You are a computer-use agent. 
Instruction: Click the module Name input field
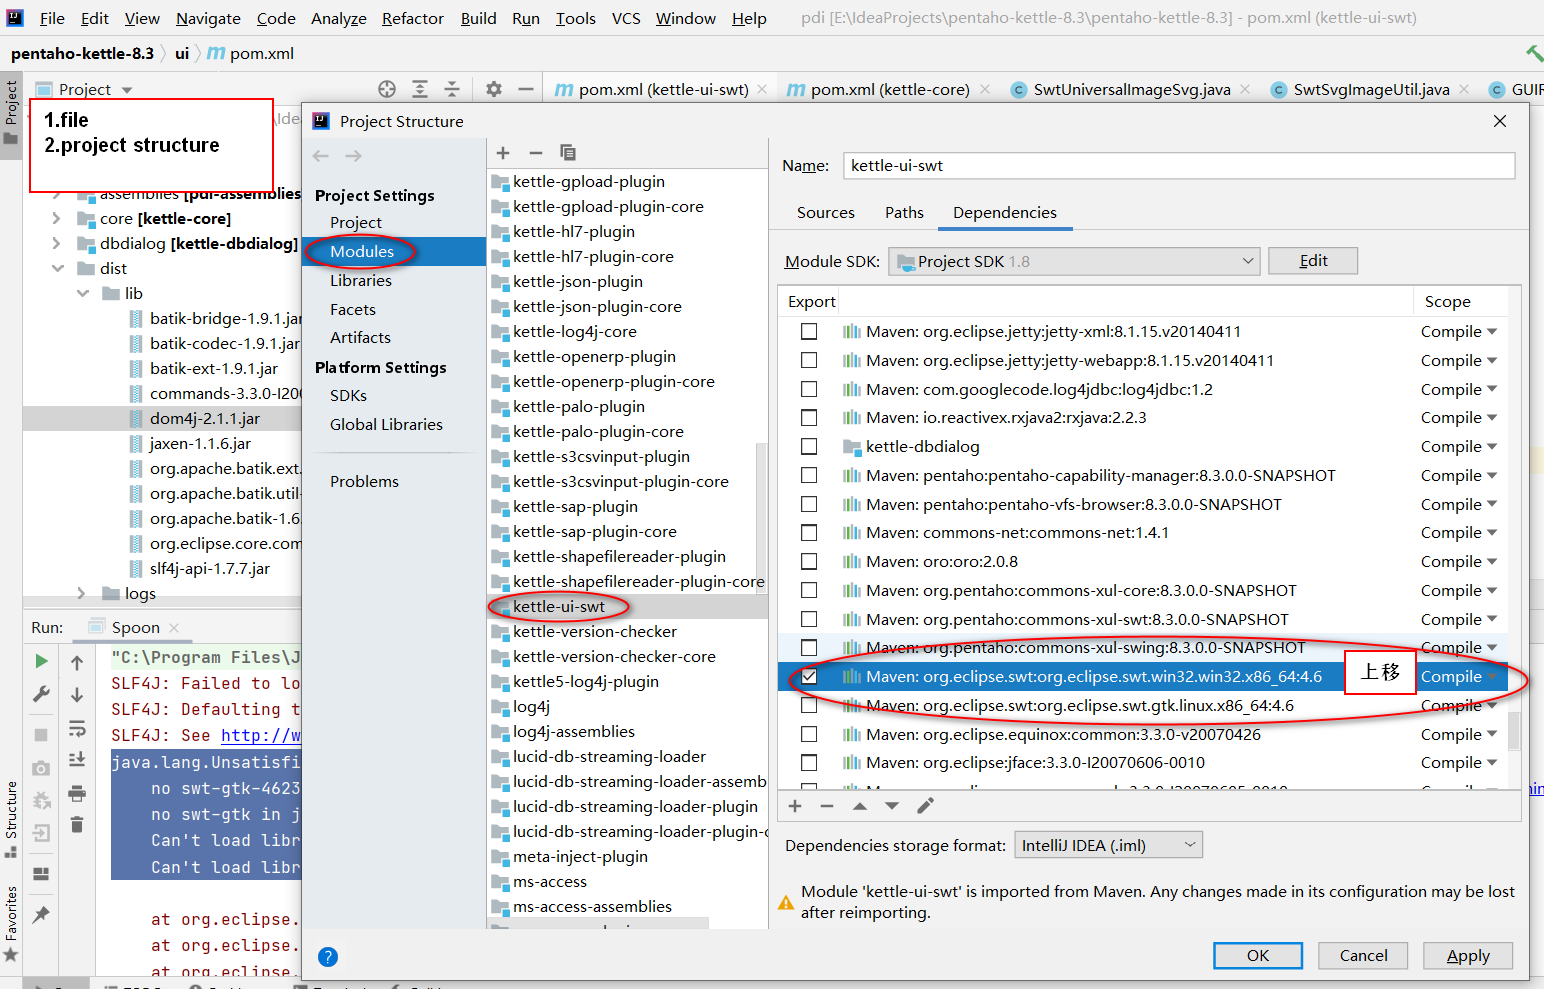pos(1179,166)
